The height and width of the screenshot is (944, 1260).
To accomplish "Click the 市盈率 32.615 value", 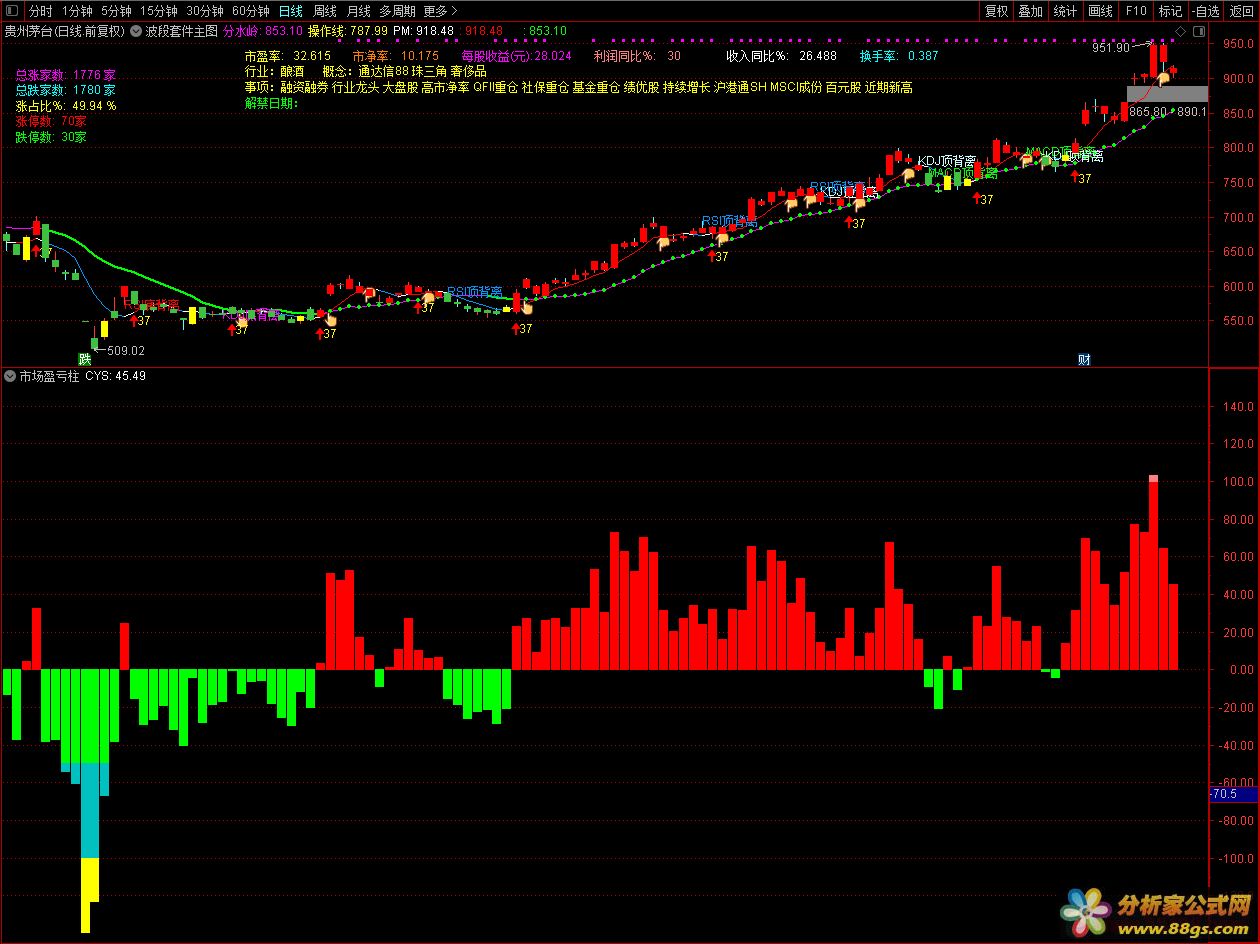I will click(x=287, y=56).
